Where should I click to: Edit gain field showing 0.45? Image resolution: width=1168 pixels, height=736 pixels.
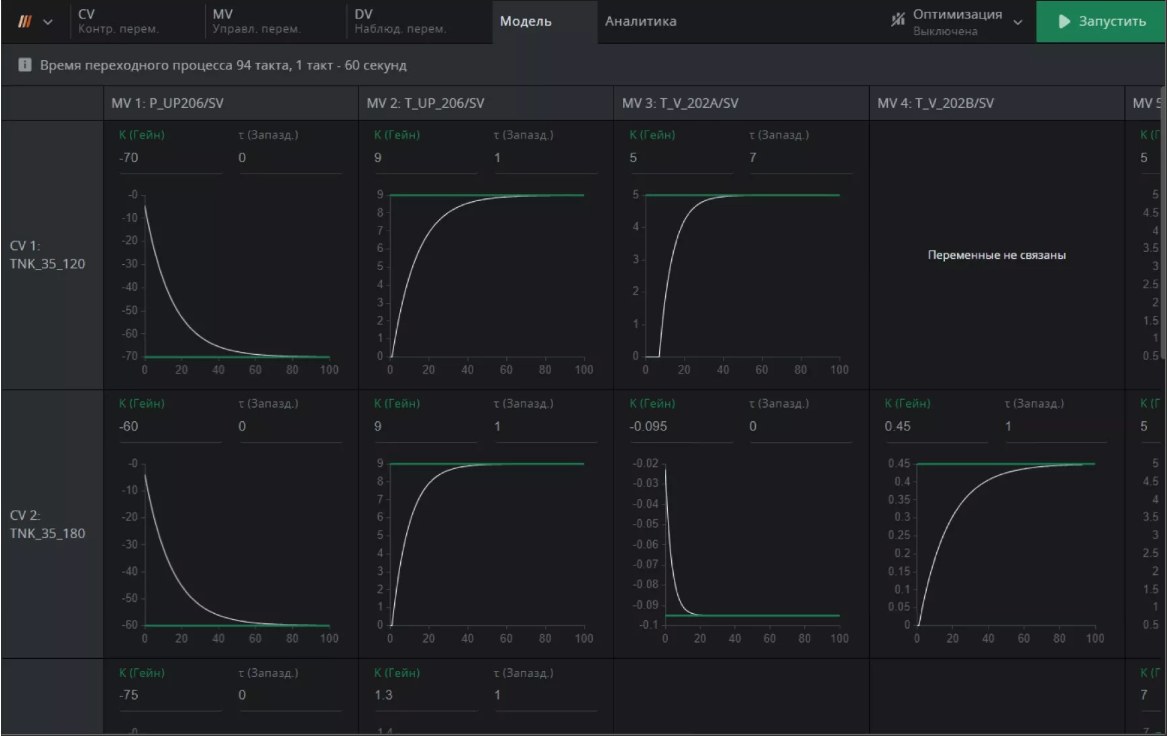[936, 427]
